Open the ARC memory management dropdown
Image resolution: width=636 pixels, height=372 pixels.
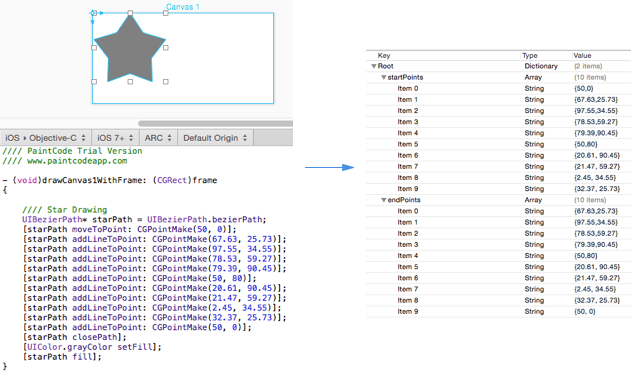pyautogui.click(x=158, y=138)
